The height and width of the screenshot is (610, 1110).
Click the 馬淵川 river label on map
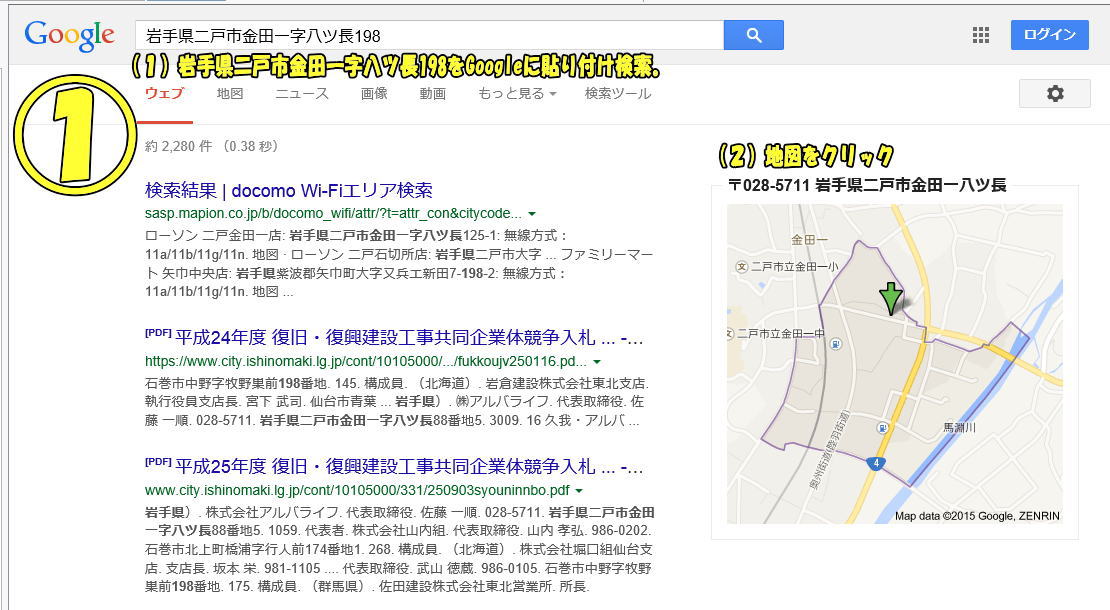pyautogui.click(x=960, y=427)
